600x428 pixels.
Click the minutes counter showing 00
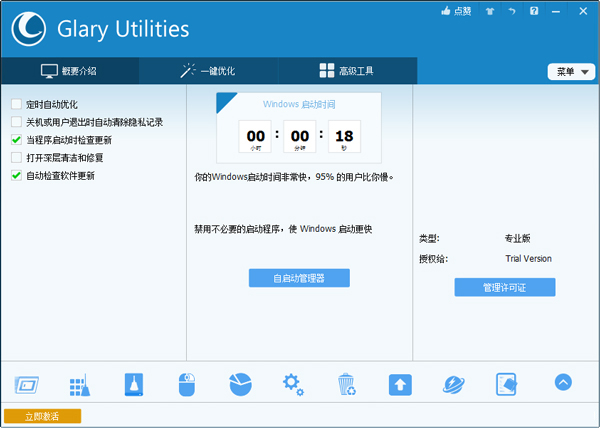click(300, 137)
